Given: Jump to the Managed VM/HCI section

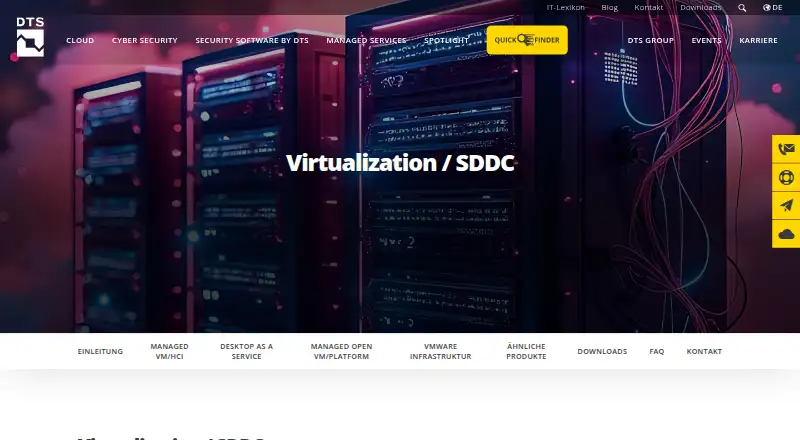Looking at the screenshot, I should (169, 351).
